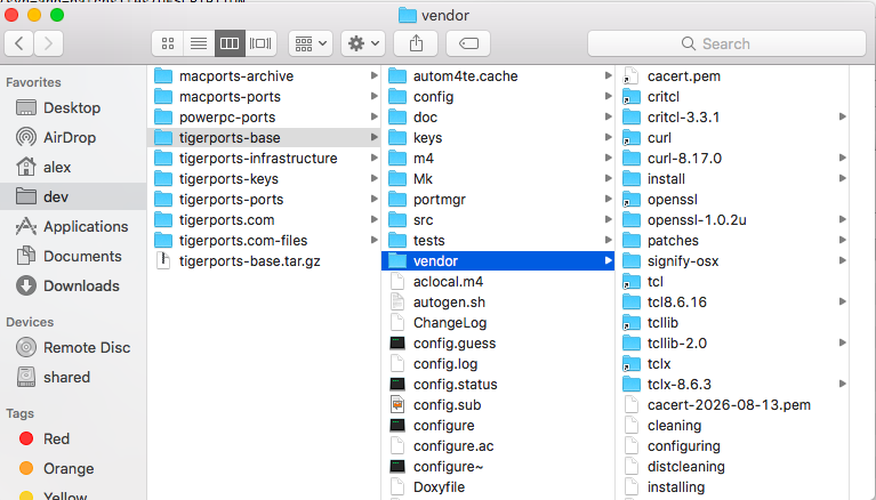Click the Share toolbar icon
The image size is (876, 500).
click(416, 44)
